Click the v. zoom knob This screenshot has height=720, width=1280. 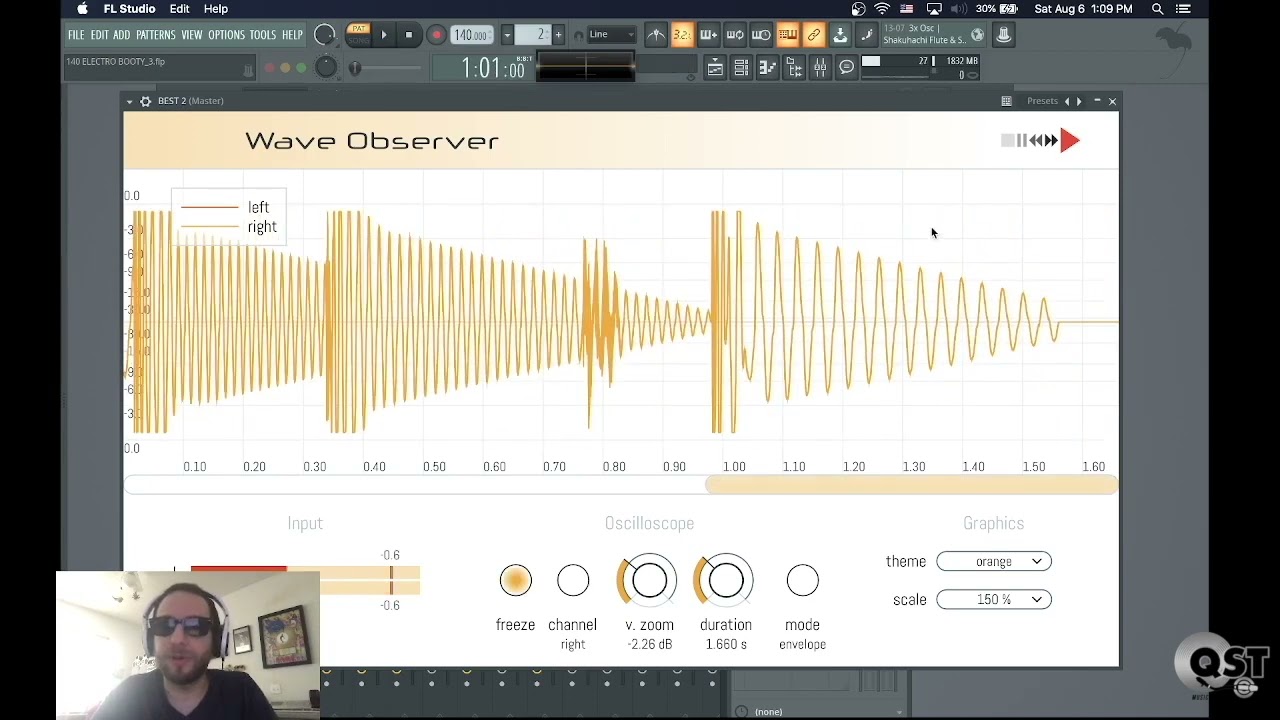coord(649,580)
